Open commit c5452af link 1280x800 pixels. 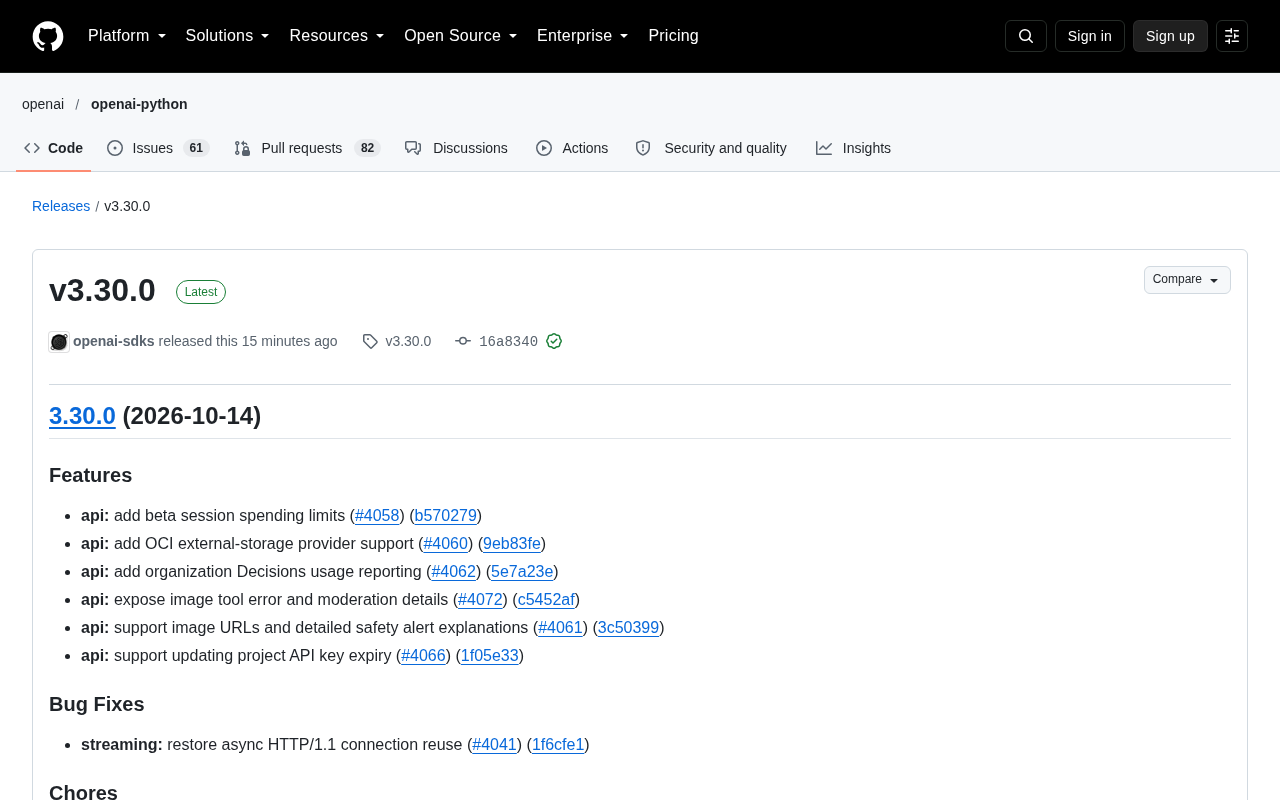click(x=546, y=600)
